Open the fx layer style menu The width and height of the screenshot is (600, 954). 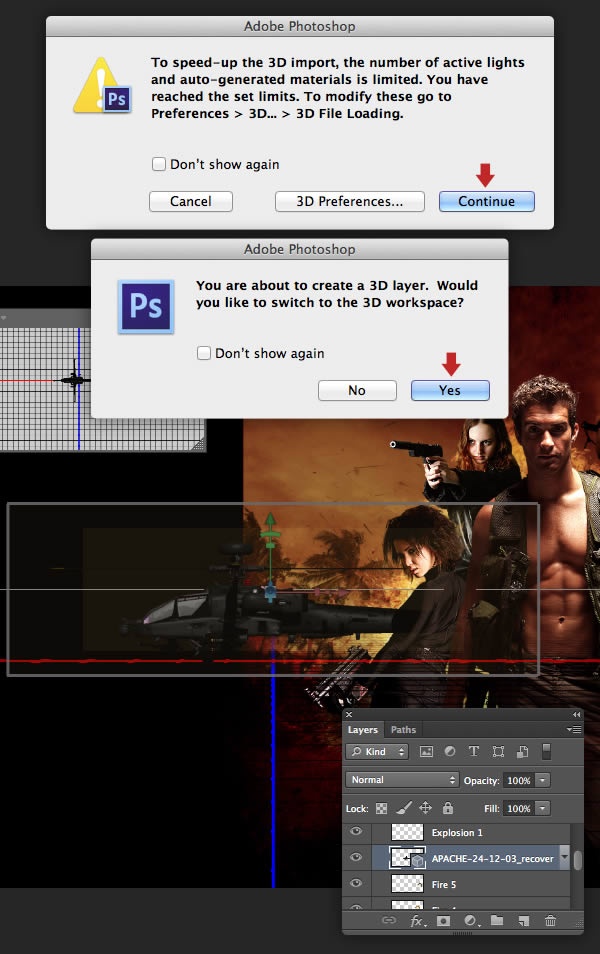click(416, 921)
